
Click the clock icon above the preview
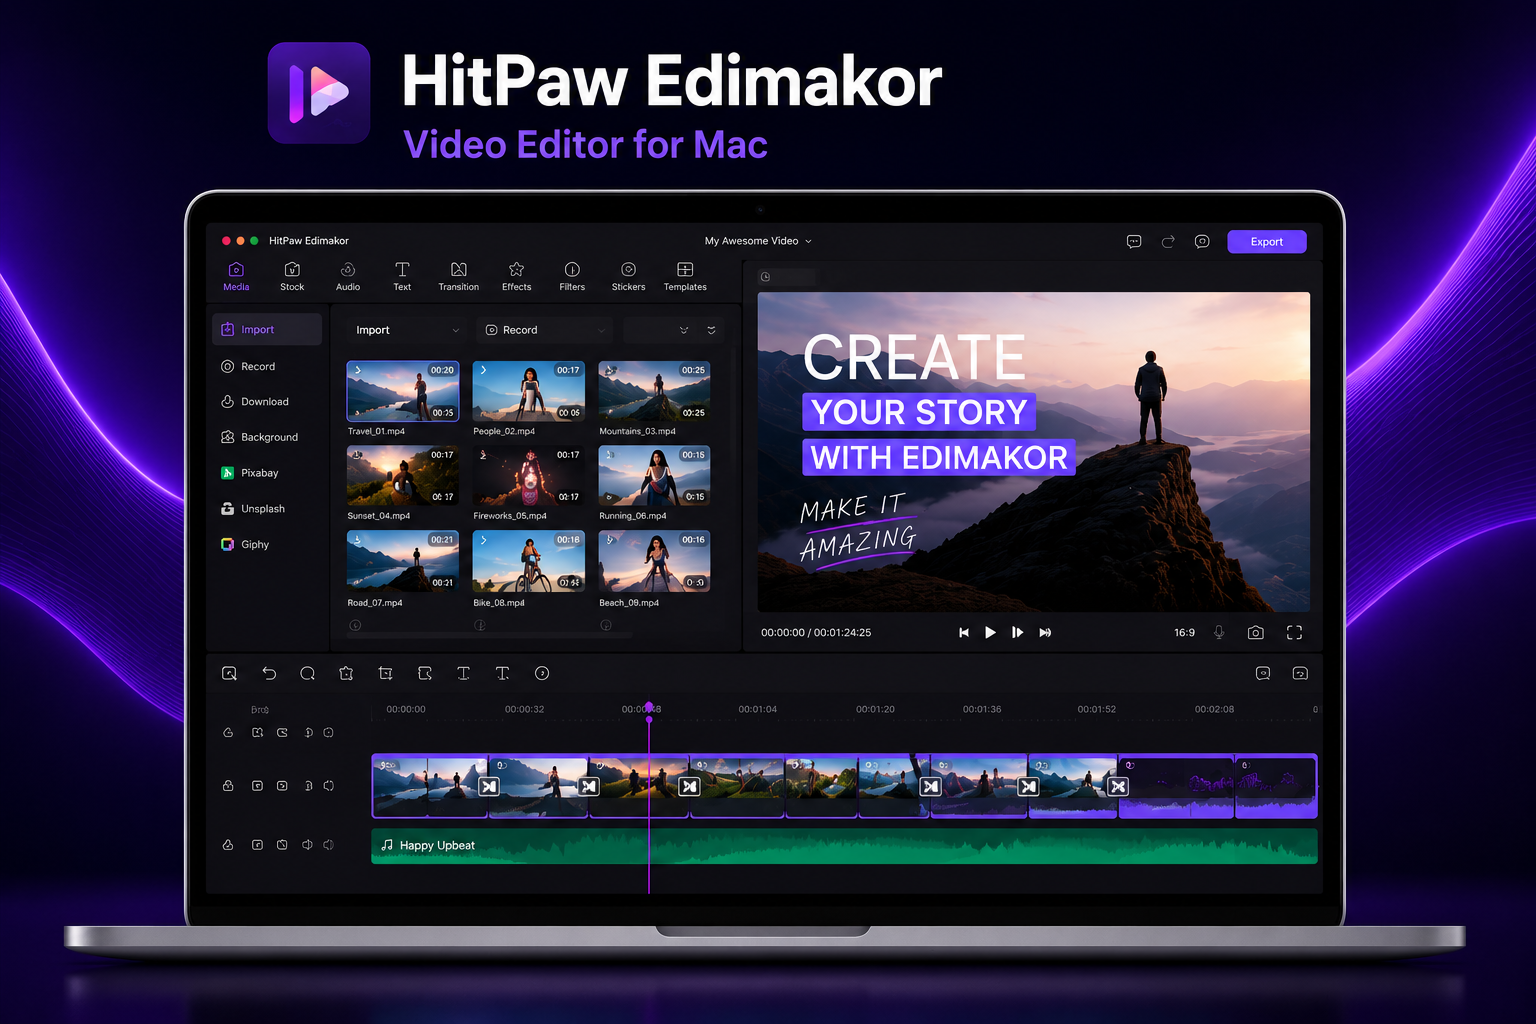tap(765, 277)
